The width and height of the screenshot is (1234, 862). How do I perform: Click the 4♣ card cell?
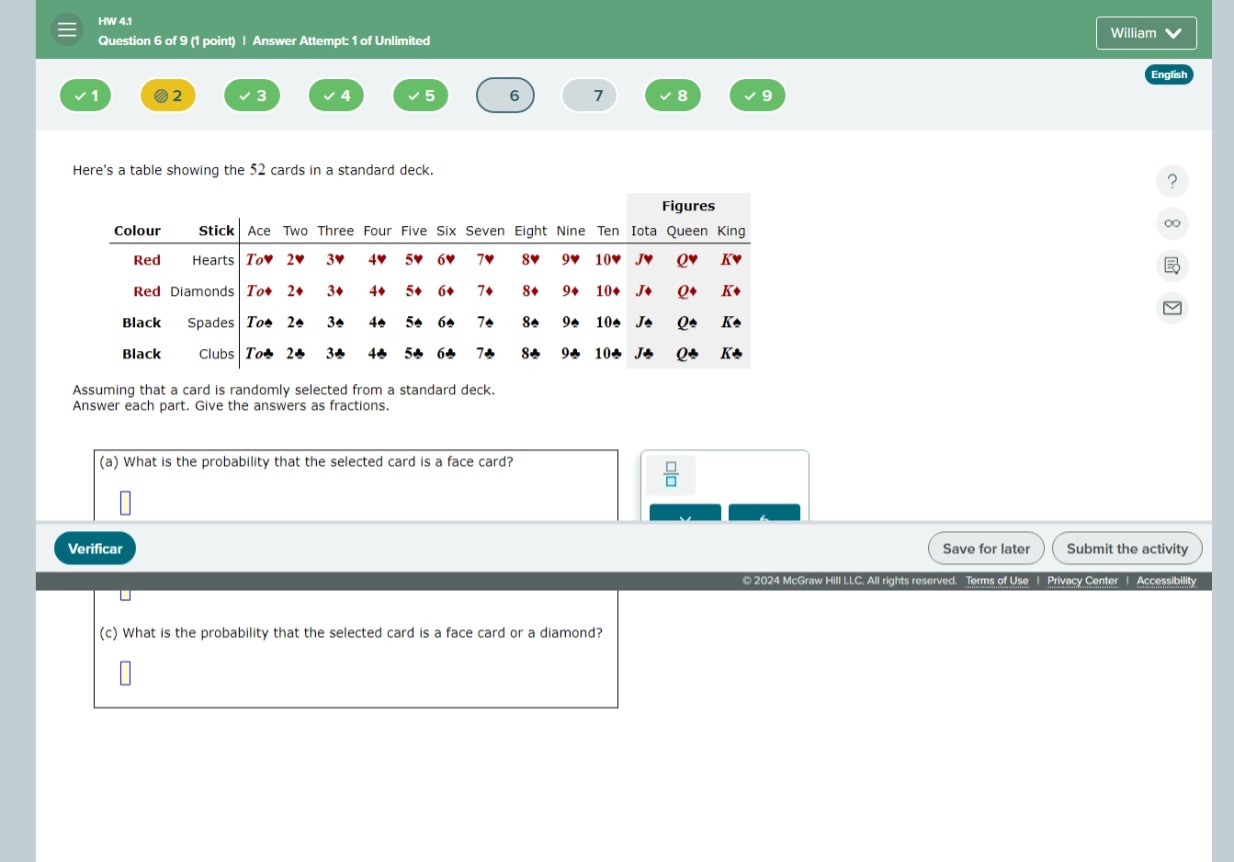coord(378,354)
